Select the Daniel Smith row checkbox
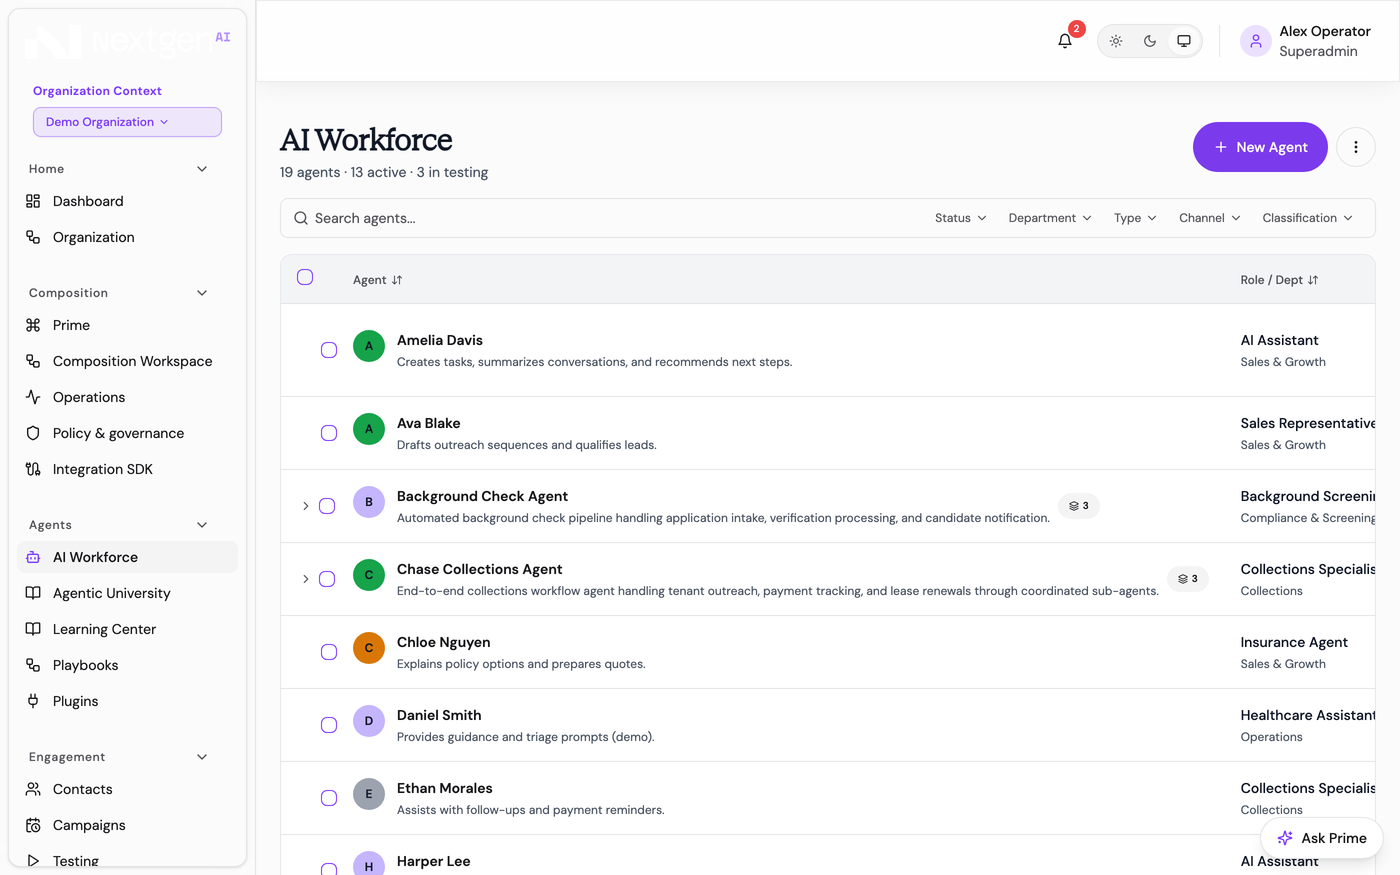The image size is (1400, 875). [x=329, y=725]
